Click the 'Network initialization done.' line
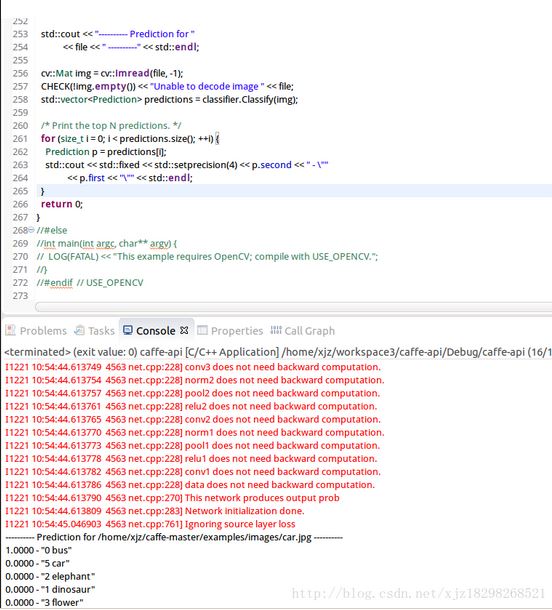This screenshot has width=552, height=610. click(155, 511)
